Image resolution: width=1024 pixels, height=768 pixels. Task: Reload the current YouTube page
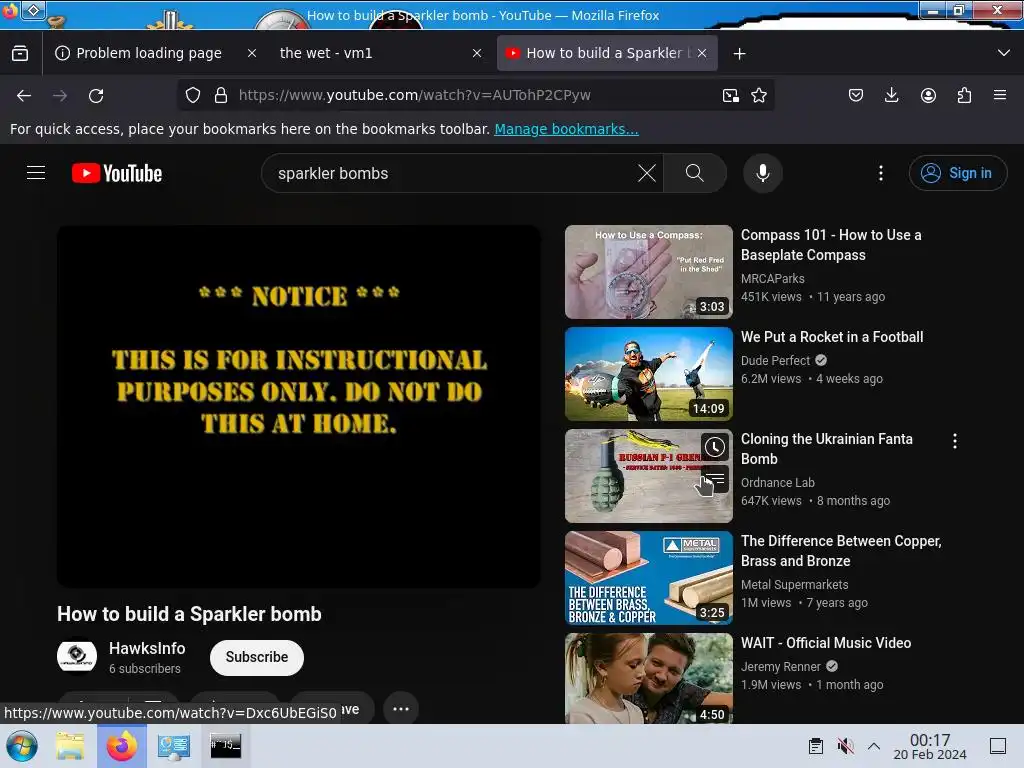tap(96, 96)
